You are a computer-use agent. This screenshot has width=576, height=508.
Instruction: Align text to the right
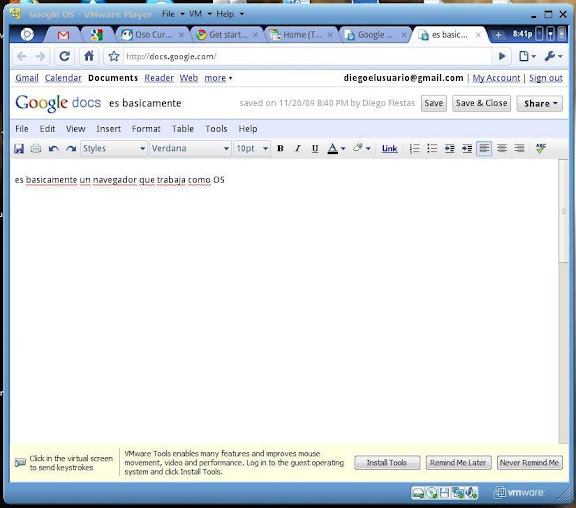(x=519, y=148)
